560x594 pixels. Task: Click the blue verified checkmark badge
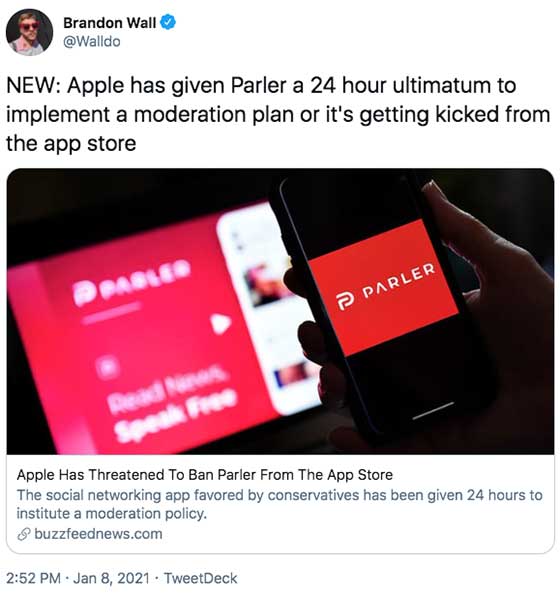168,22
